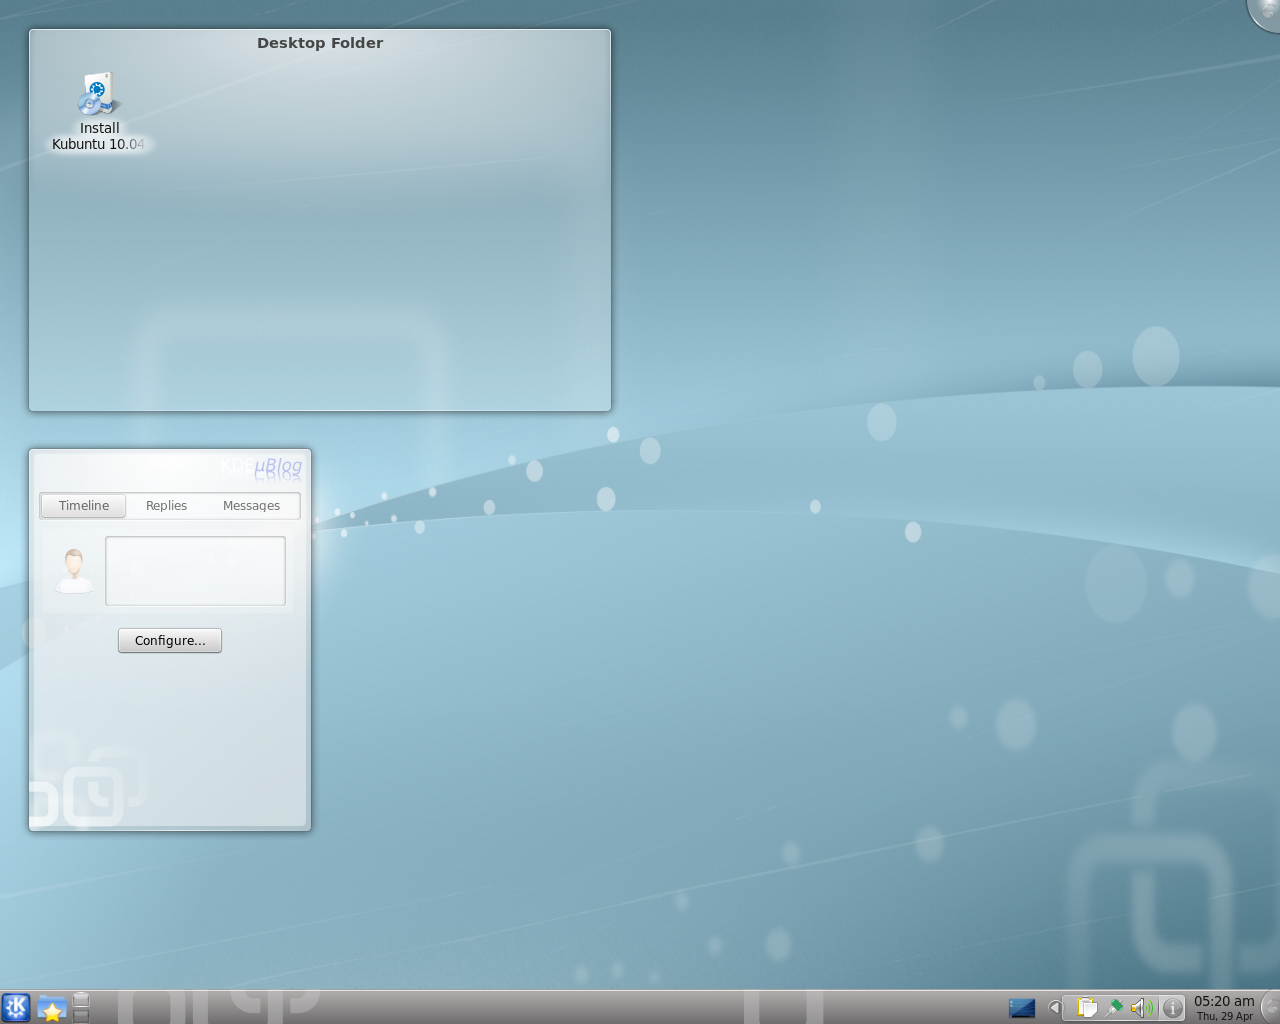Image resolution: width=1280 pixels, height=1024 pixels.
Task: Click the Desktop Folder title
Action: click(320, 43)
